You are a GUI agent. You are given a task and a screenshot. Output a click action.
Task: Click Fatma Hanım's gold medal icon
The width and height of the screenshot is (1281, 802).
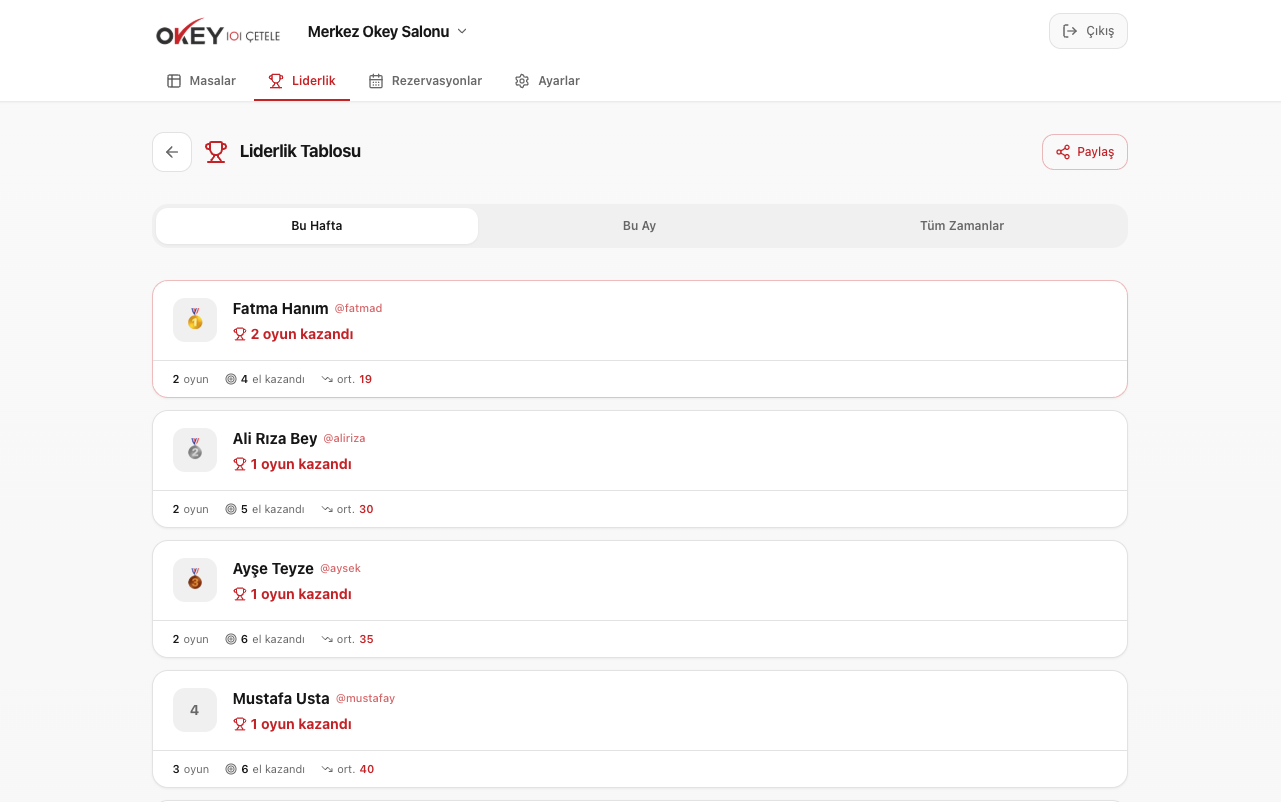click(x=195, y=320)
